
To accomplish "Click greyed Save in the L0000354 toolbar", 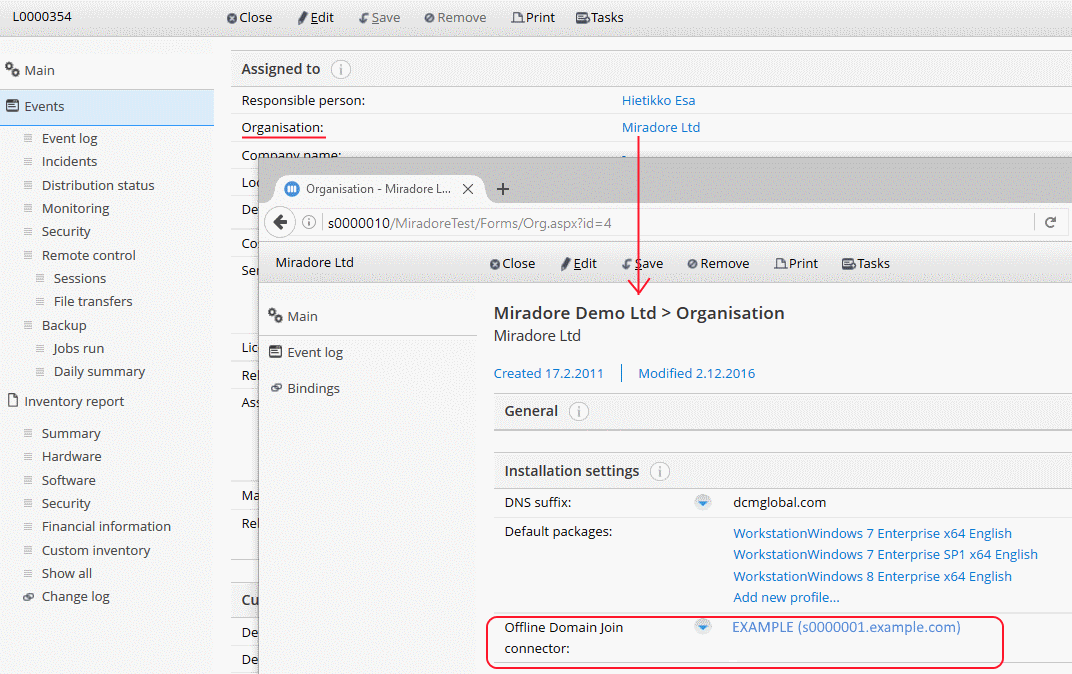I will click(379, 18).
